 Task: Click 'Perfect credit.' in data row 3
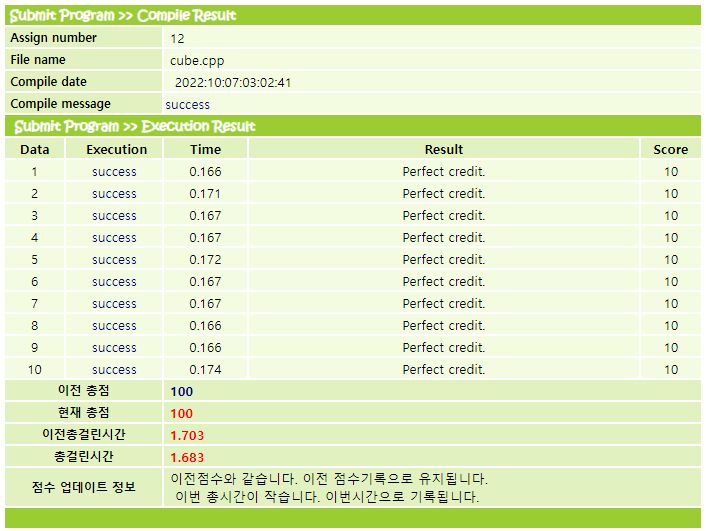tap(444, 216)
